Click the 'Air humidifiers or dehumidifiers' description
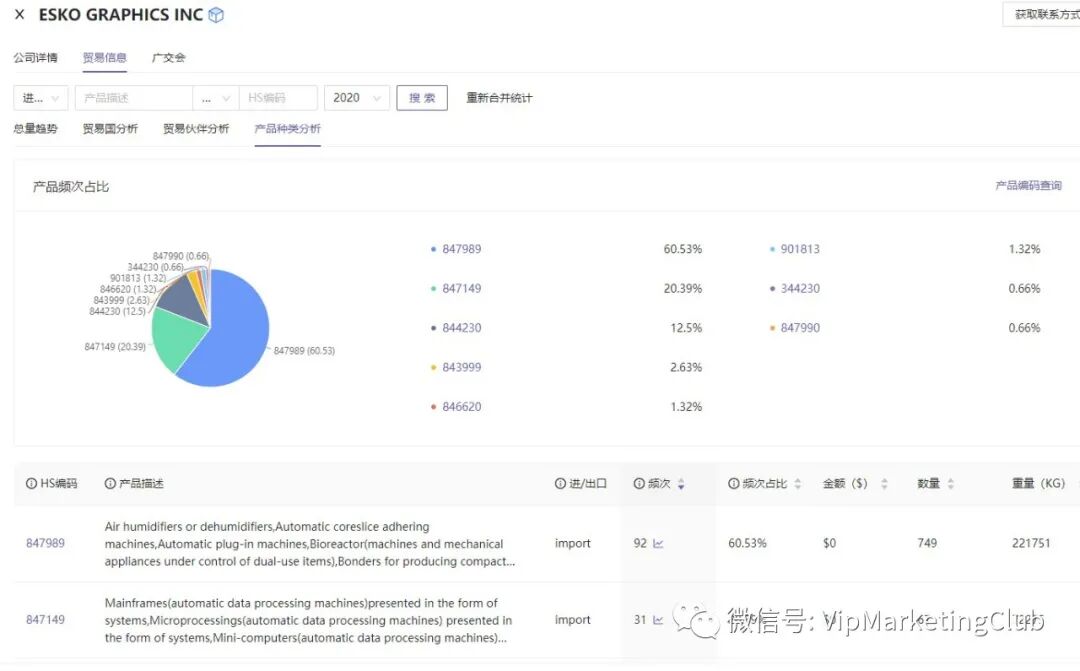This screenshot has height=671, width=1080. (310, 544)
